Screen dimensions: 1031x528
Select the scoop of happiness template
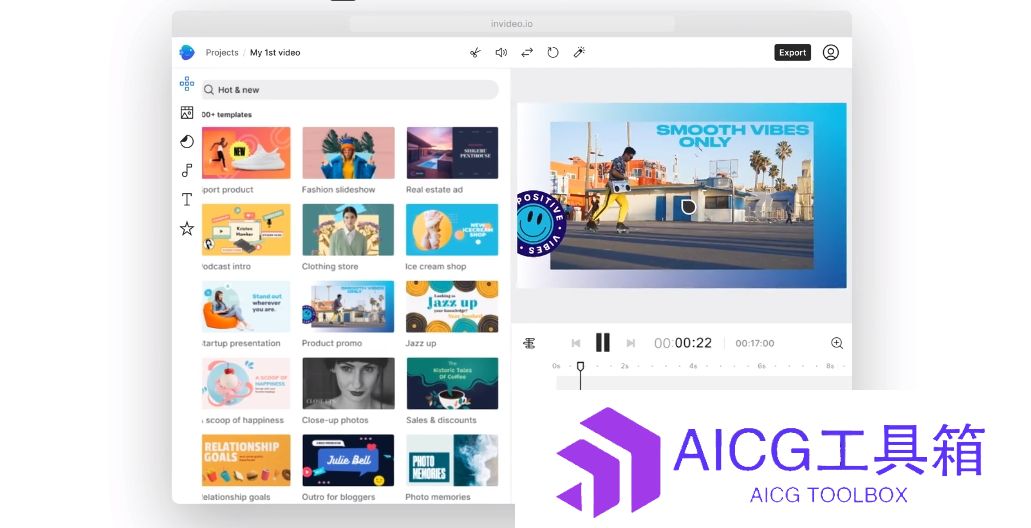click(x=246, y=383)
